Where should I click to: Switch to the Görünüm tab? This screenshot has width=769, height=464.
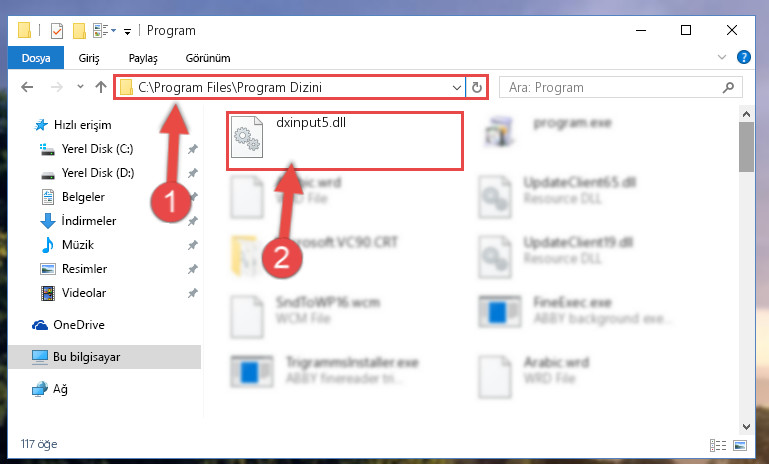208,58
